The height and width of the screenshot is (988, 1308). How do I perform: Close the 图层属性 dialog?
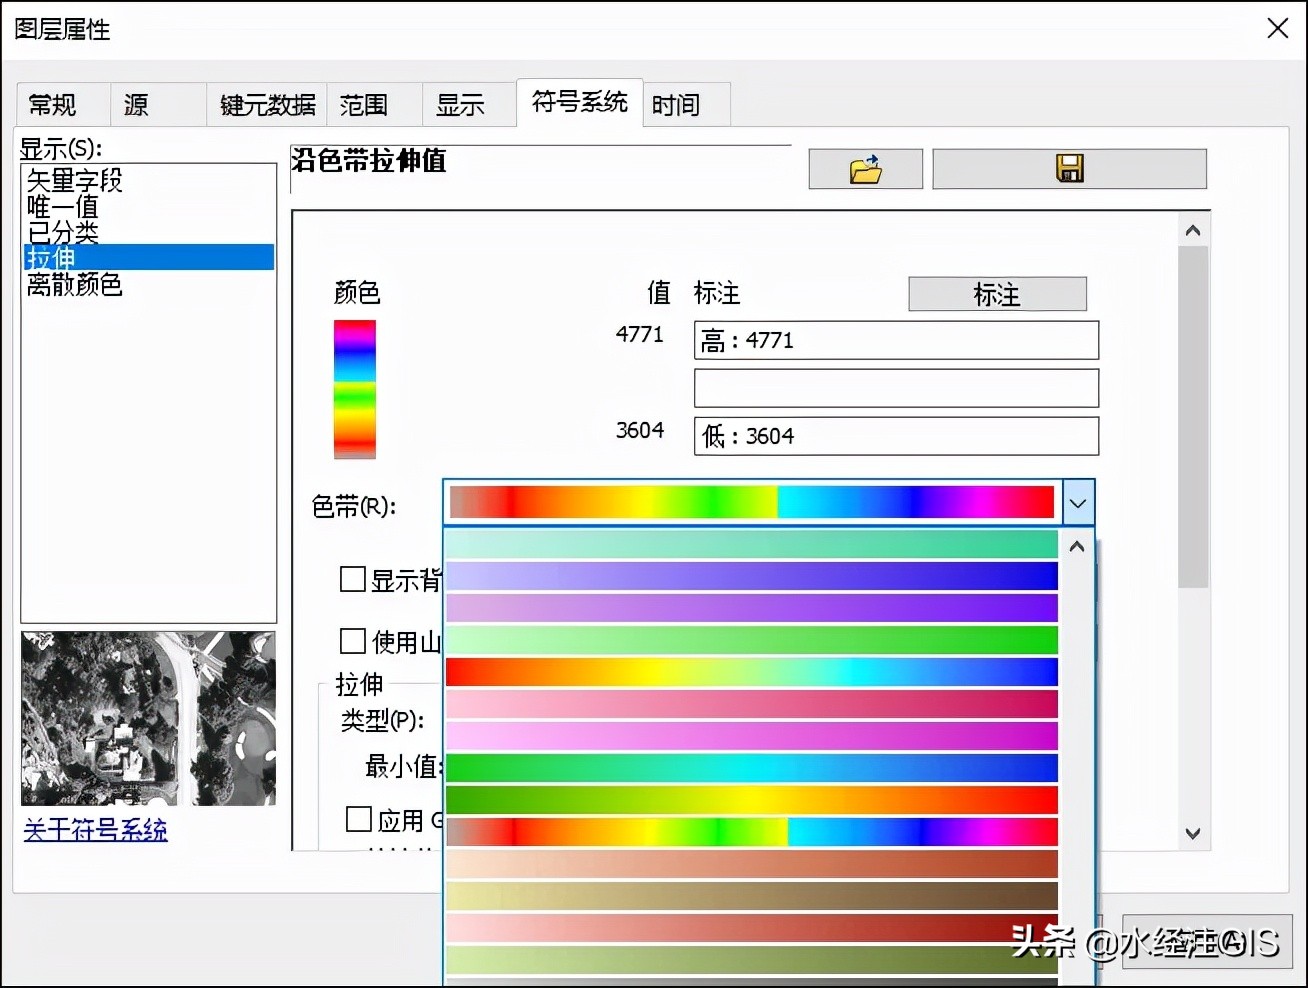pyautogui.click(x=1277, y=28)
